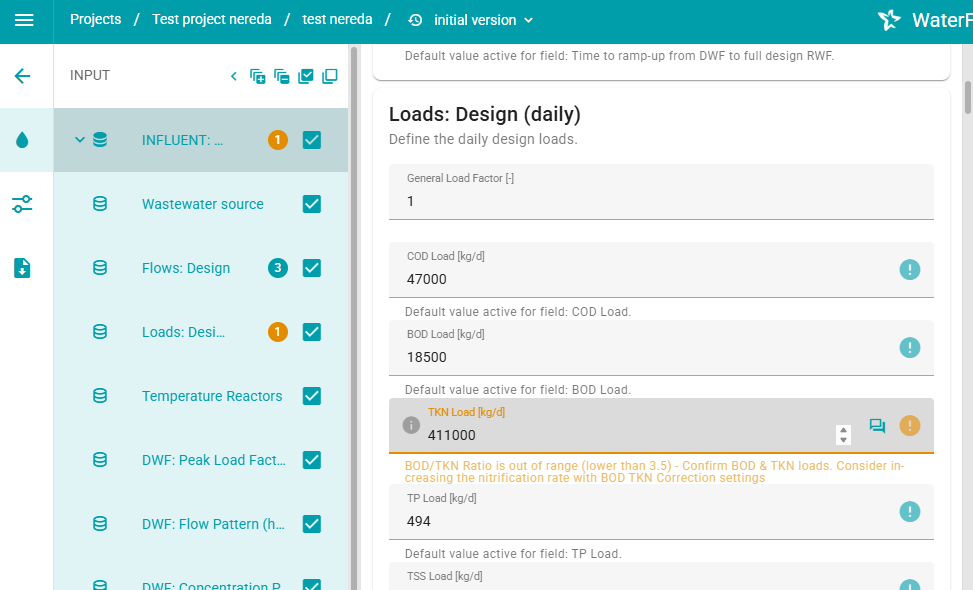
Task: Toggle the Loads: Design checkbox
Action: pyautogui.click(x=312, y=332)
